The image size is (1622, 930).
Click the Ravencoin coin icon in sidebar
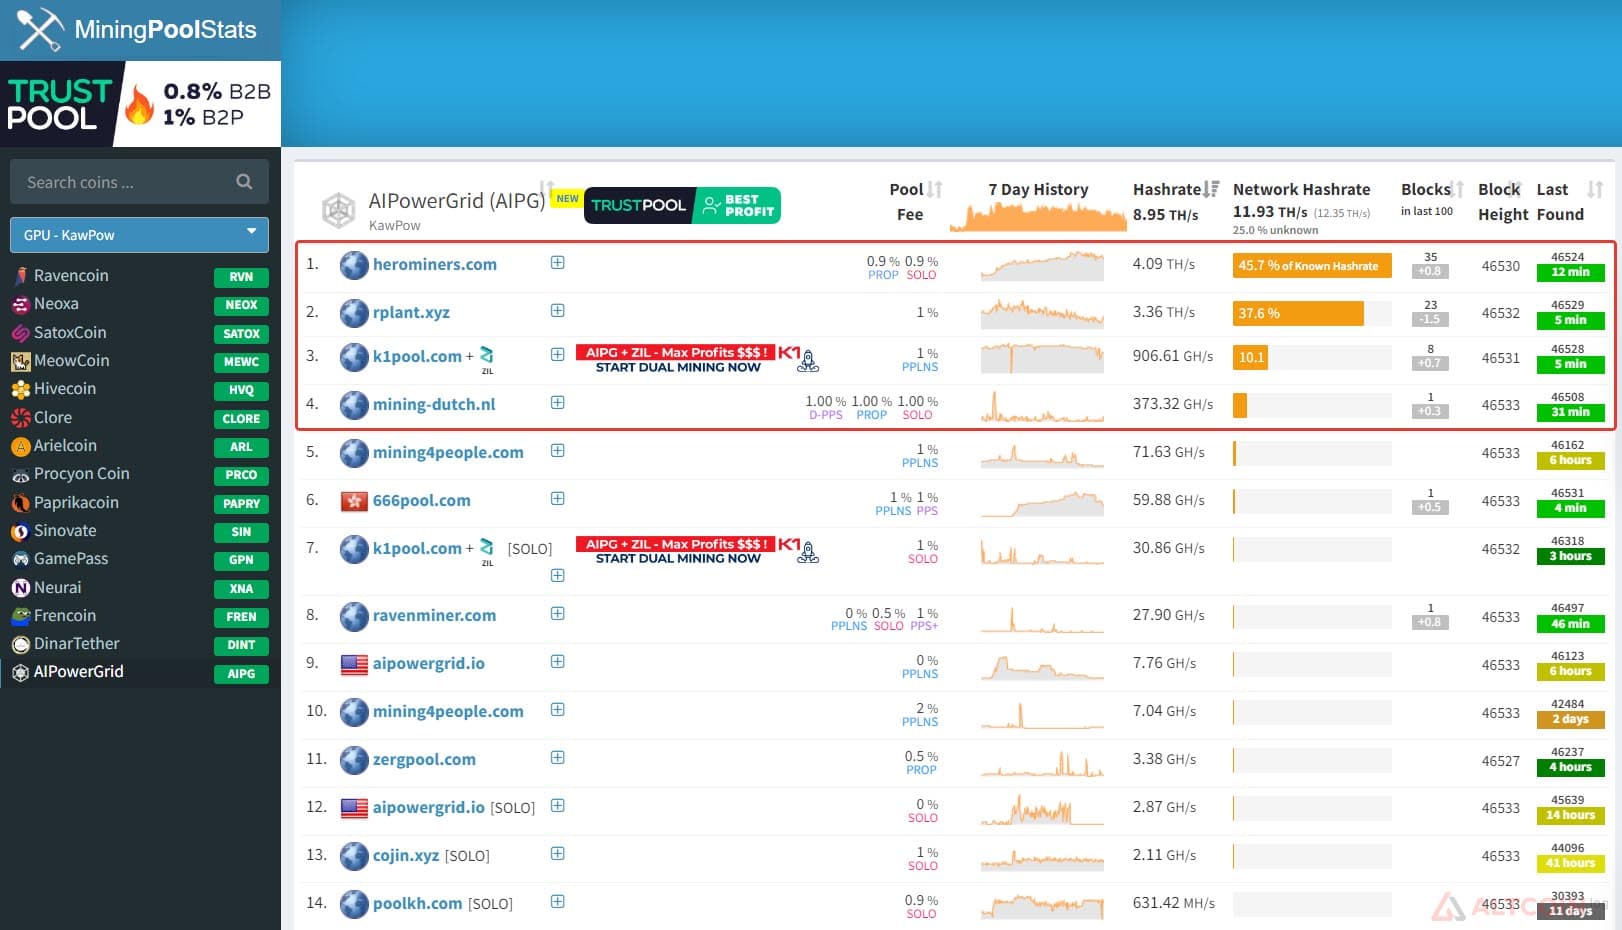tap(20, 275)
